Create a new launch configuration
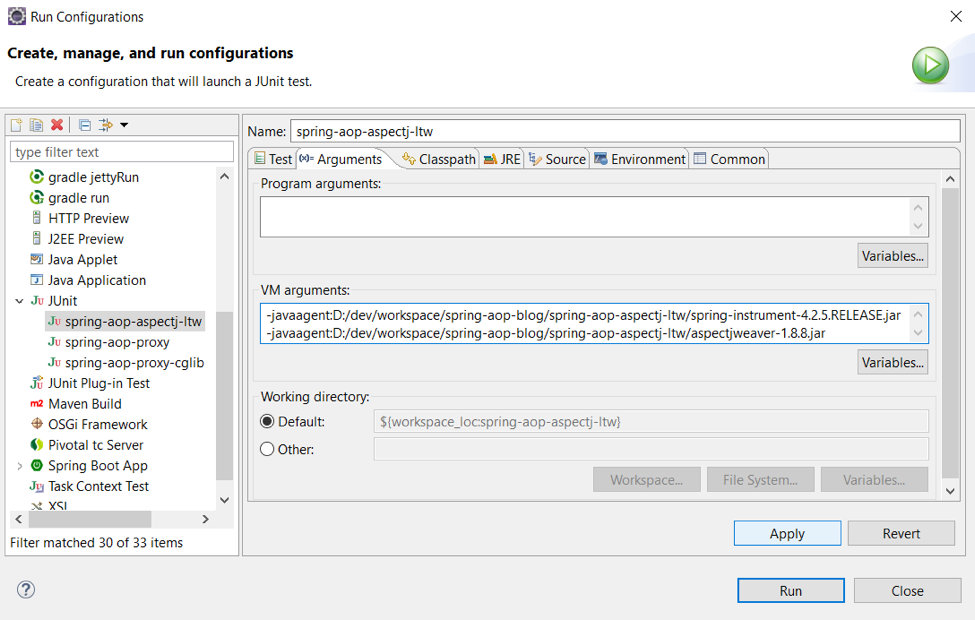 17,125
